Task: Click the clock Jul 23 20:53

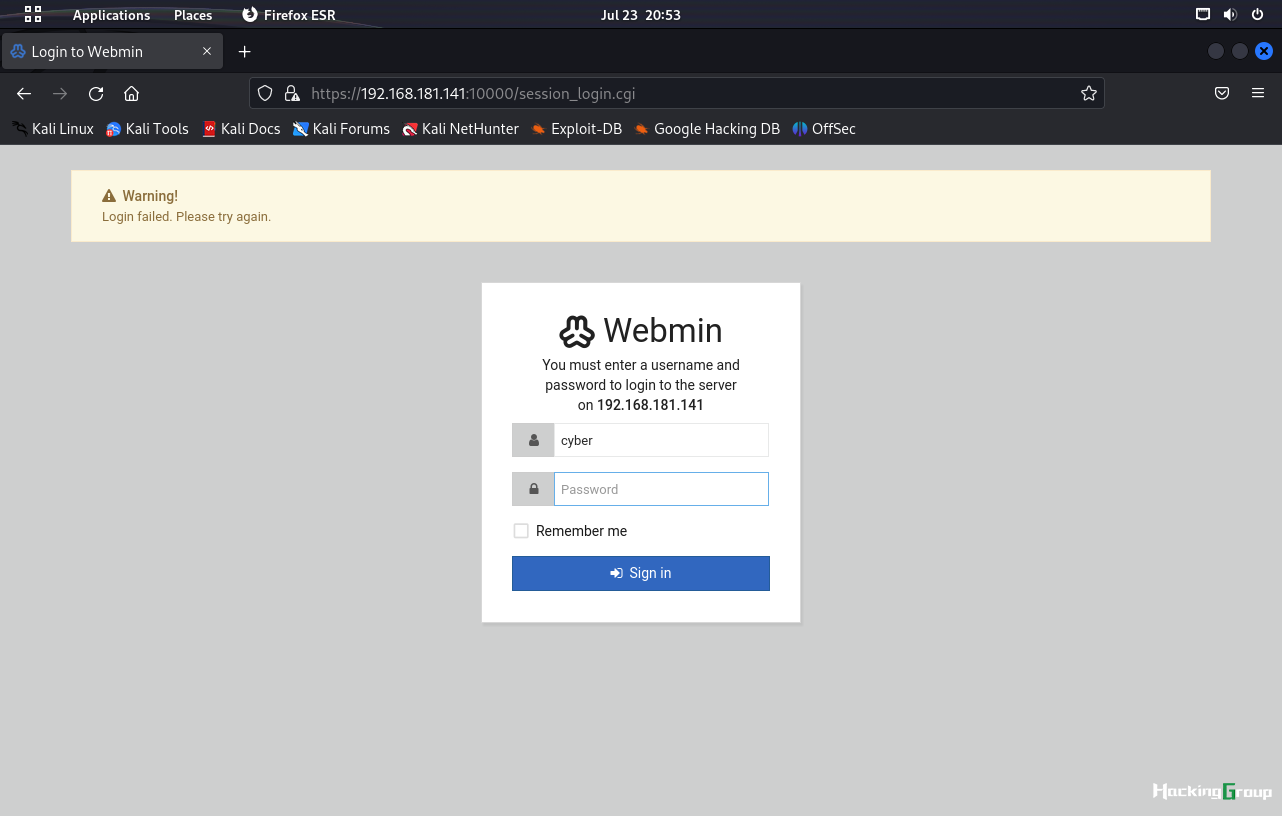Action: click(640, 15)
